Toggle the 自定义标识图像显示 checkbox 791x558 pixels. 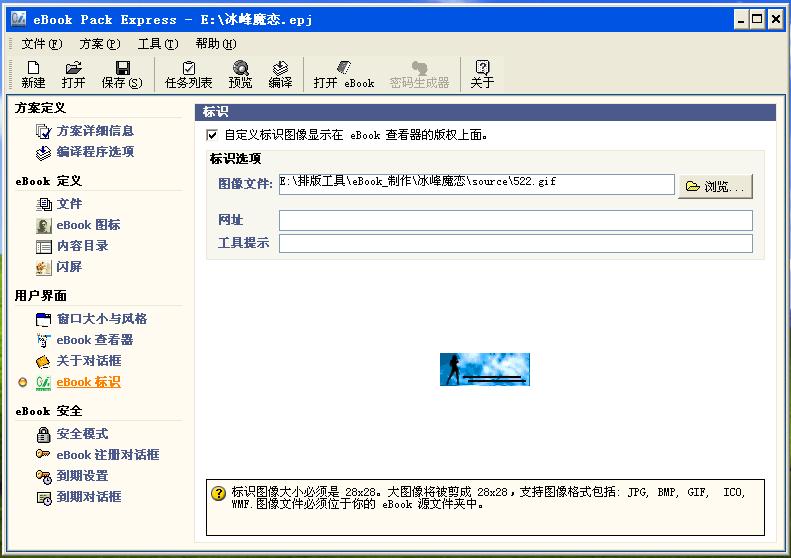click(x=212, y=135)
